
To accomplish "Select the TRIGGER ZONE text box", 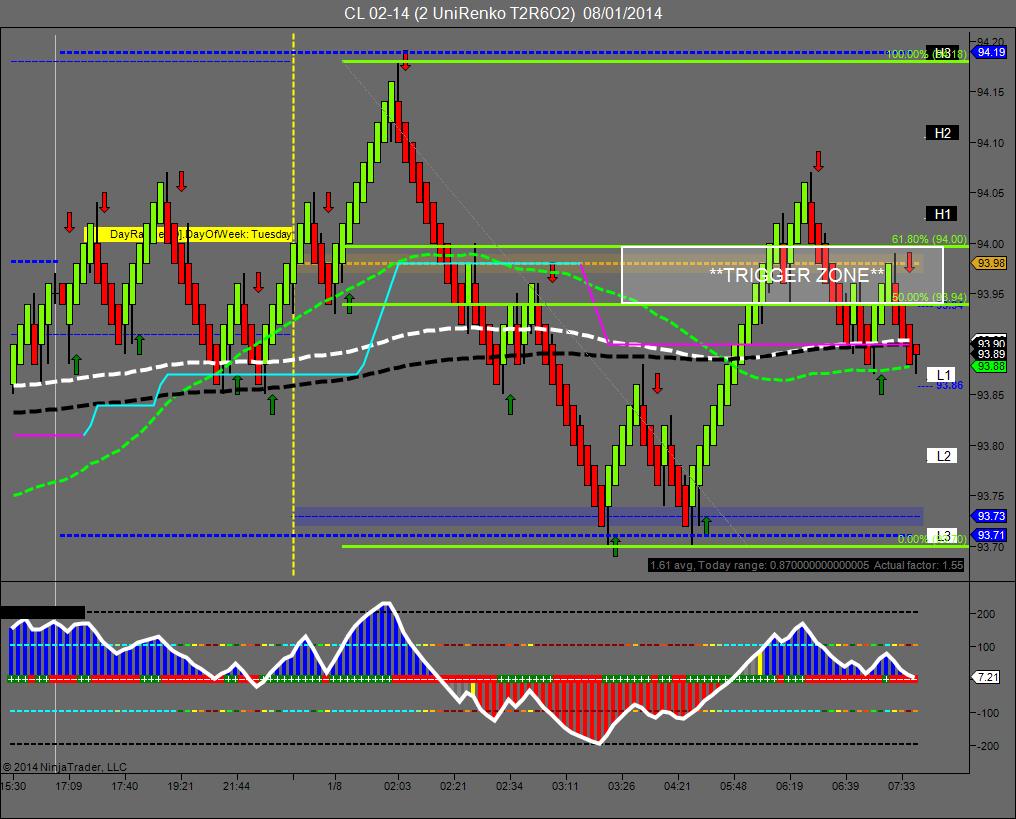I will pos(782,275).
